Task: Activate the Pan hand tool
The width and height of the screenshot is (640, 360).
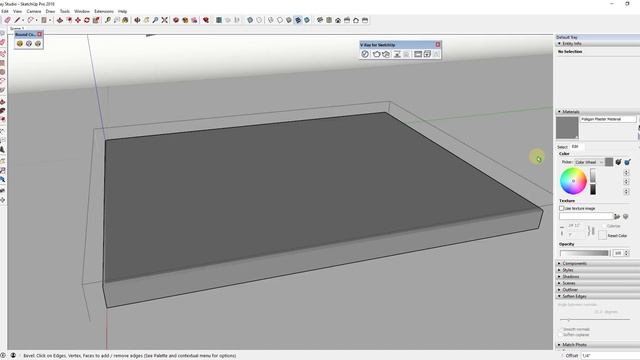Action: (x=146, y=20)
